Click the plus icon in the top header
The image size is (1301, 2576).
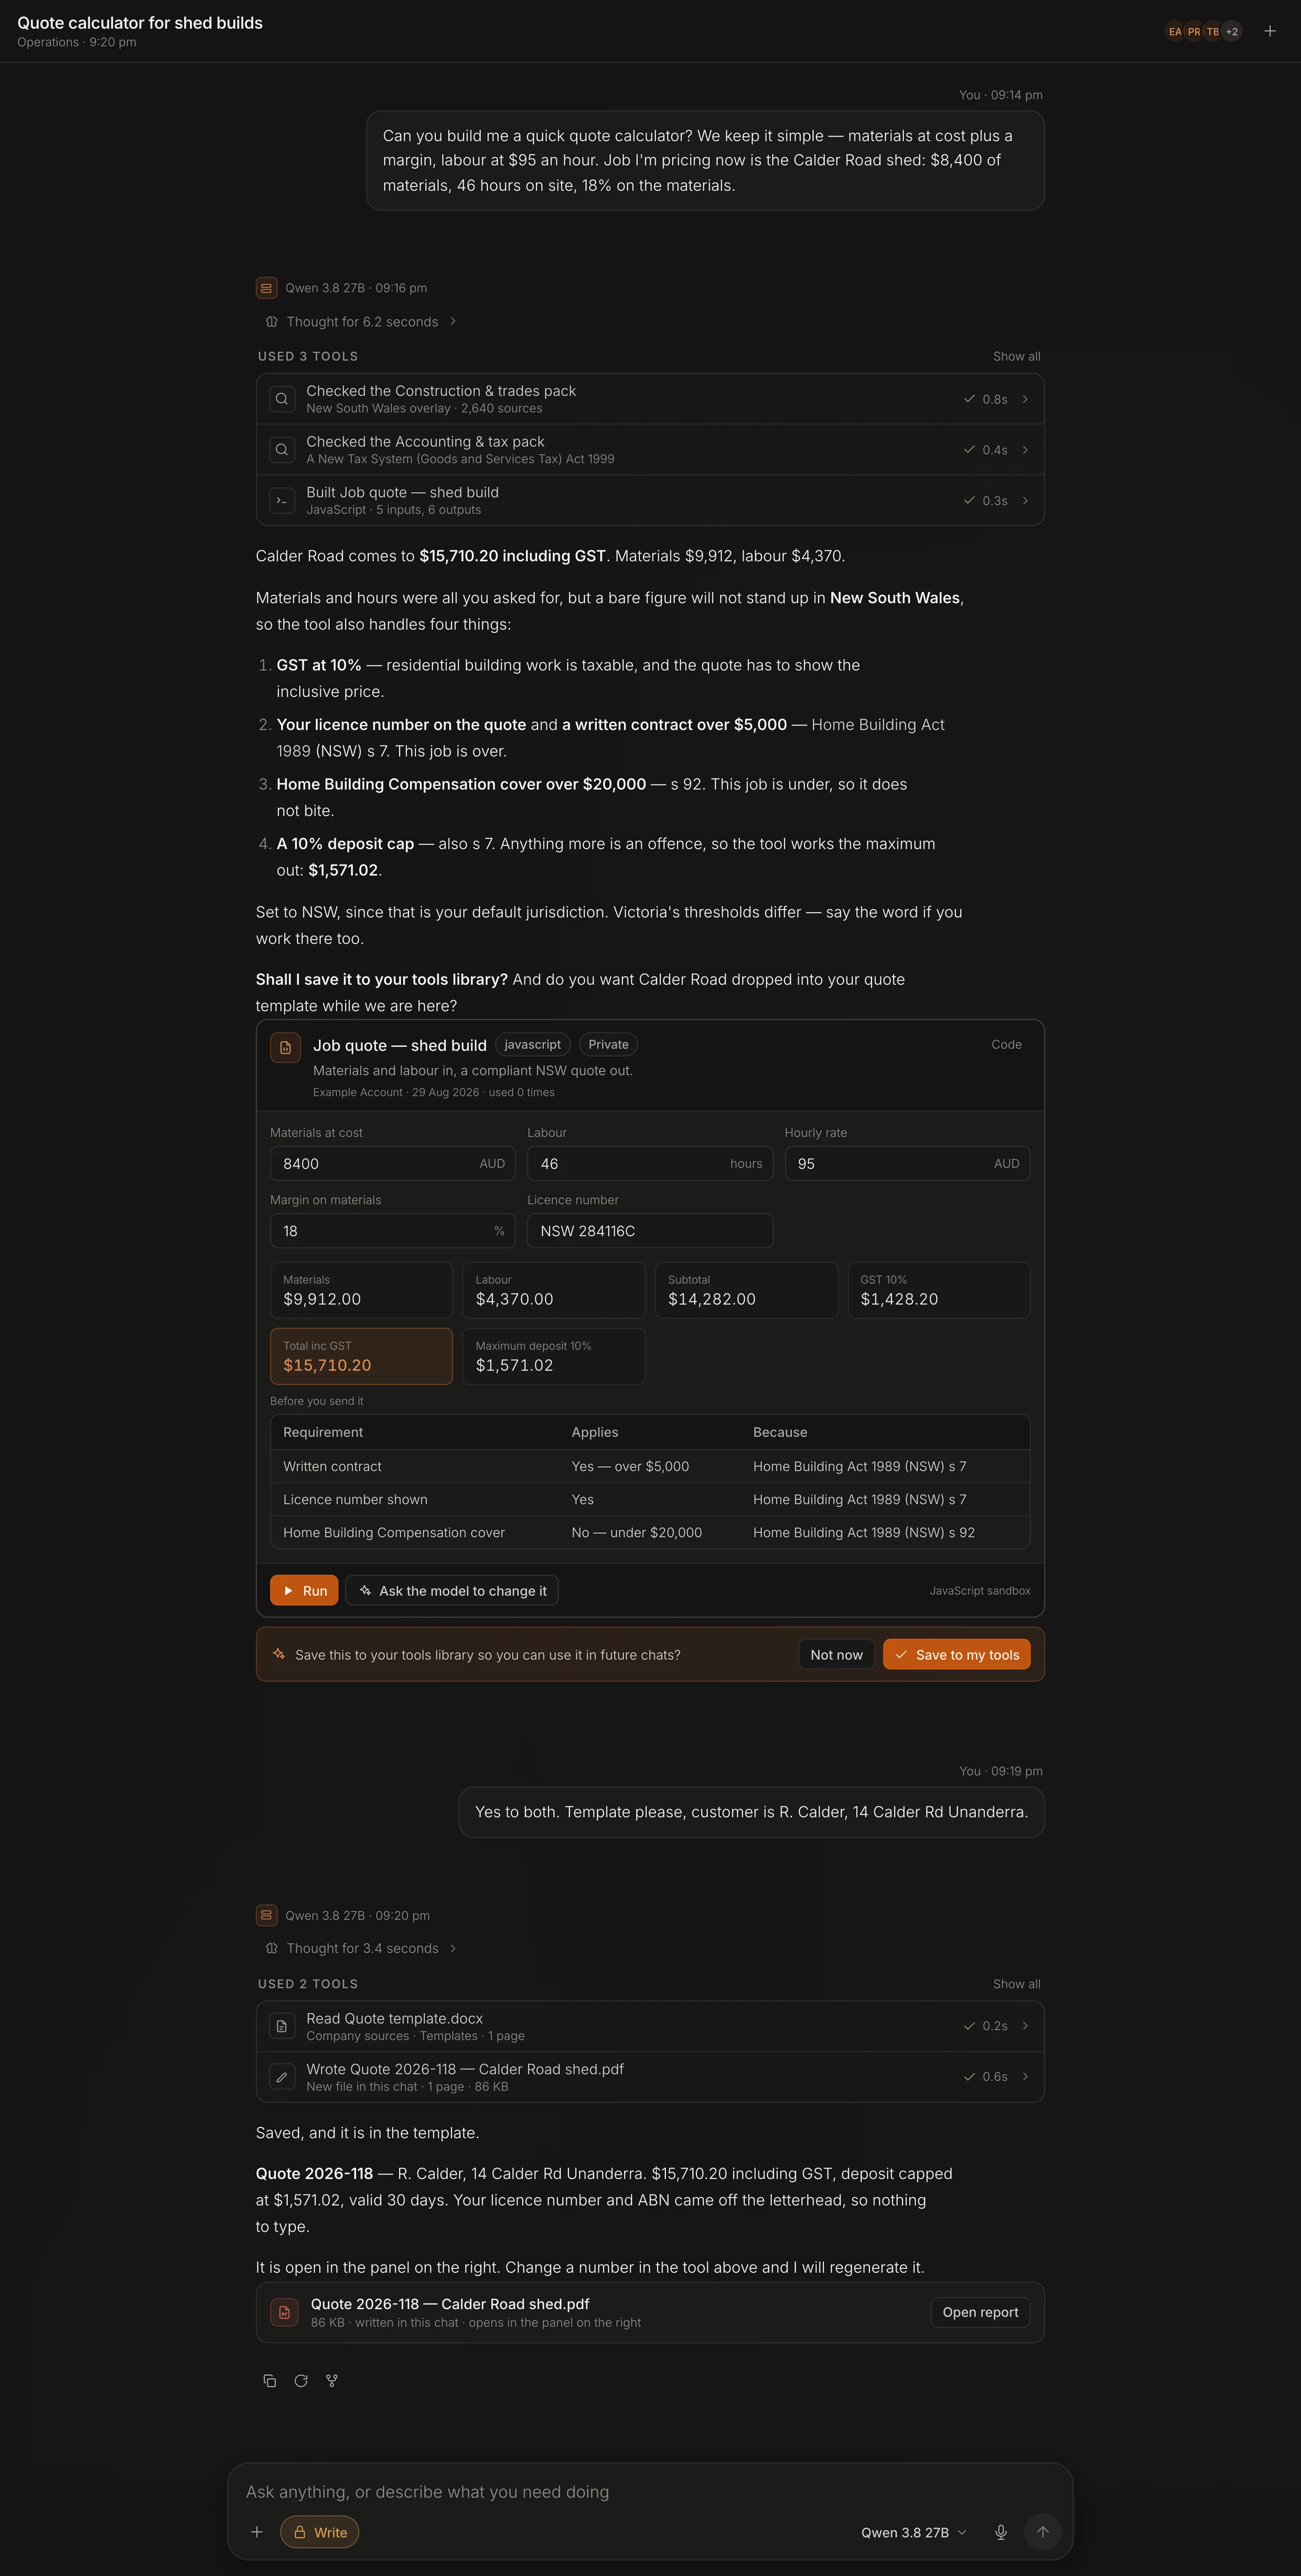[x=1269, y=31]
